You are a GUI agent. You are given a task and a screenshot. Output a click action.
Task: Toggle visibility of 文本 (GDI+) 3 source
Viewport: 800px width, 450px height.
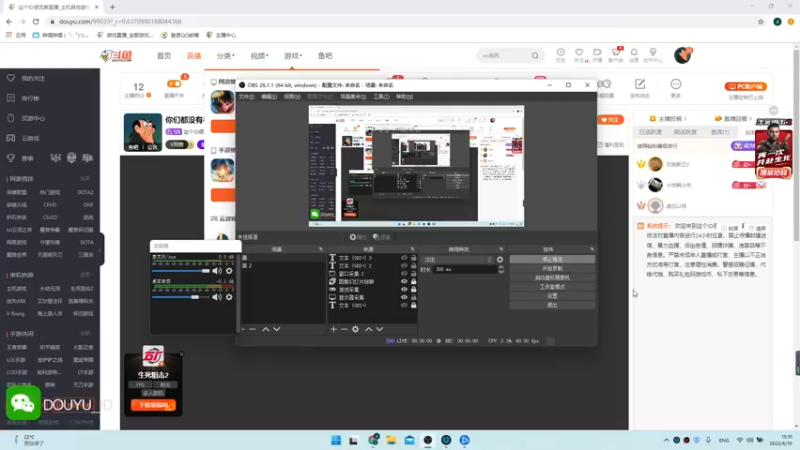tap(404, 258)
